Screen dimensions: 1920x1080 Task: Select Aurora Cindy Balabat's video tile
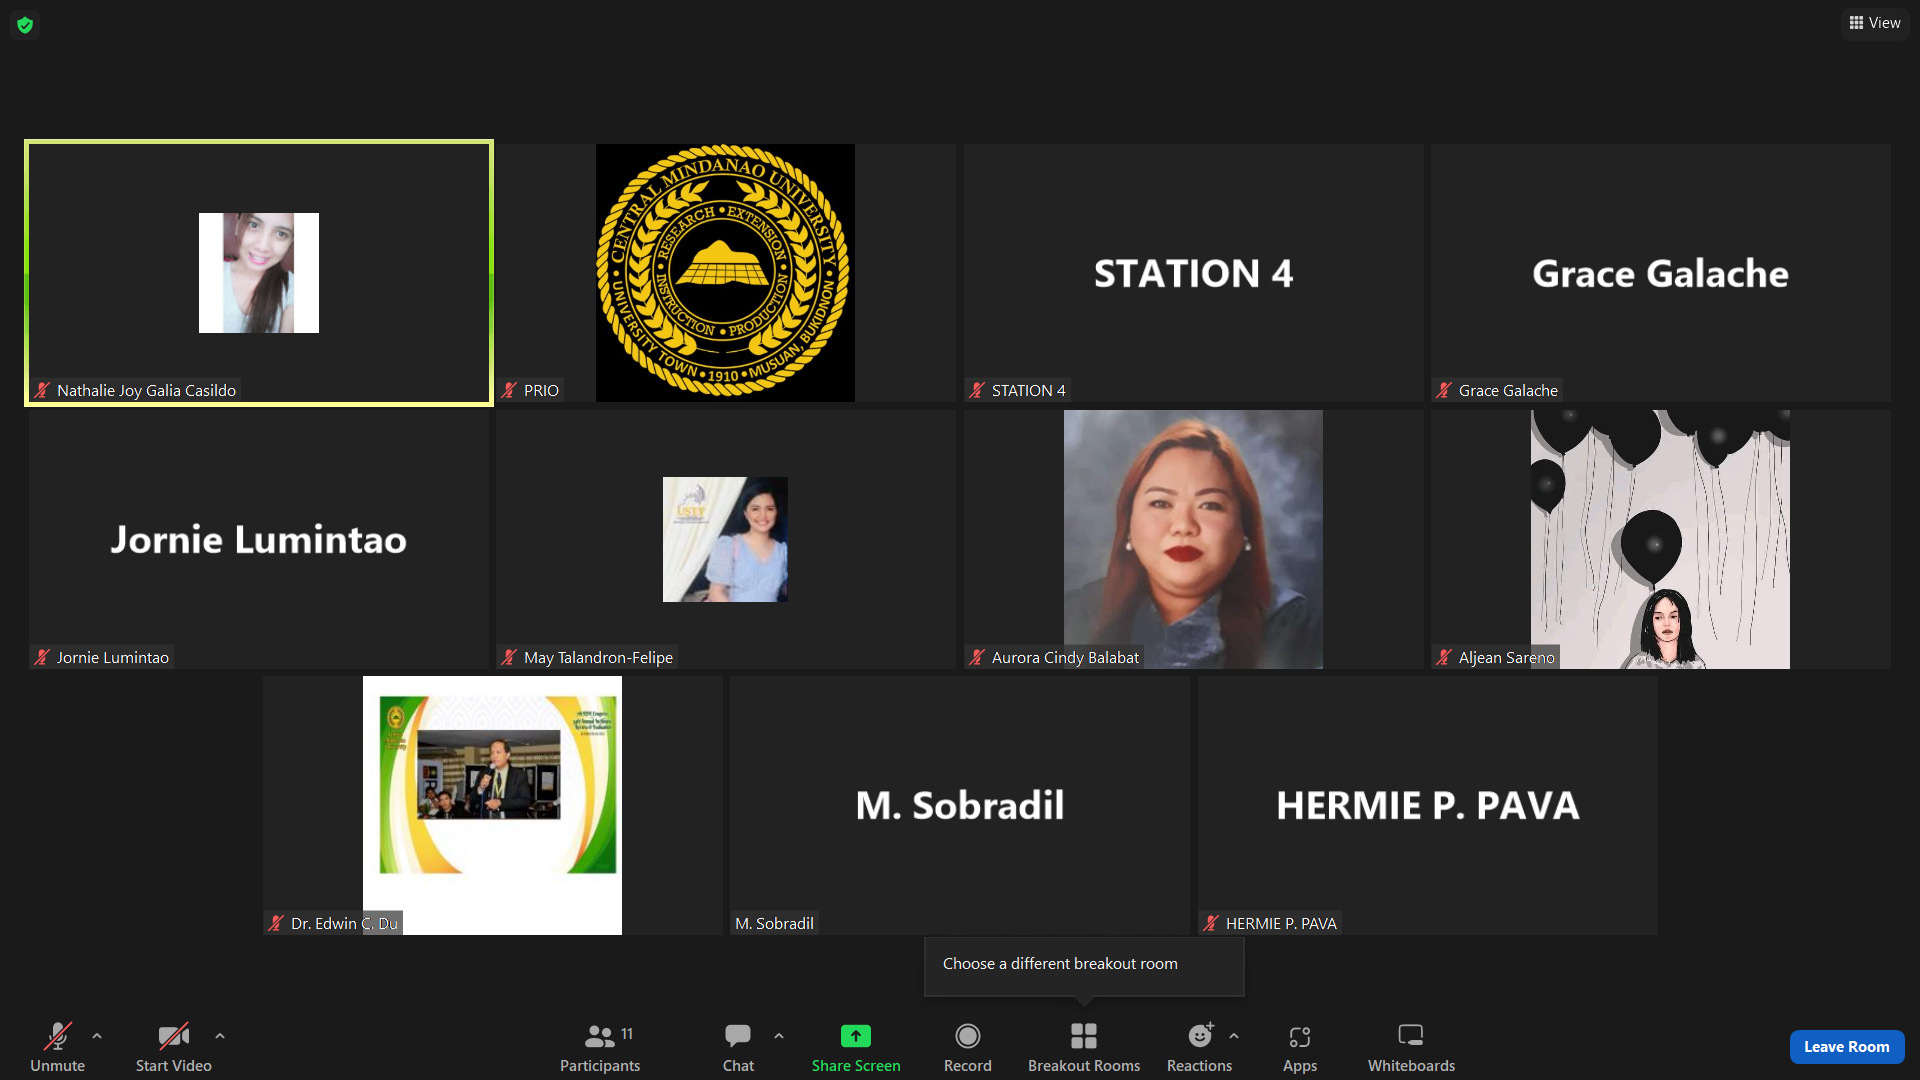coord(1192,539)
